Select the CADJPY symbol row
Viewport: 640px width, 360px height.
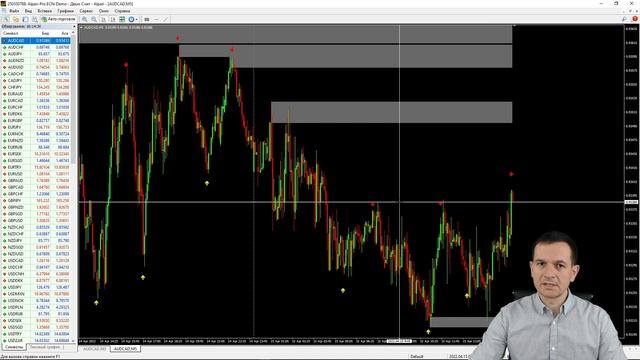coord(36,81)
